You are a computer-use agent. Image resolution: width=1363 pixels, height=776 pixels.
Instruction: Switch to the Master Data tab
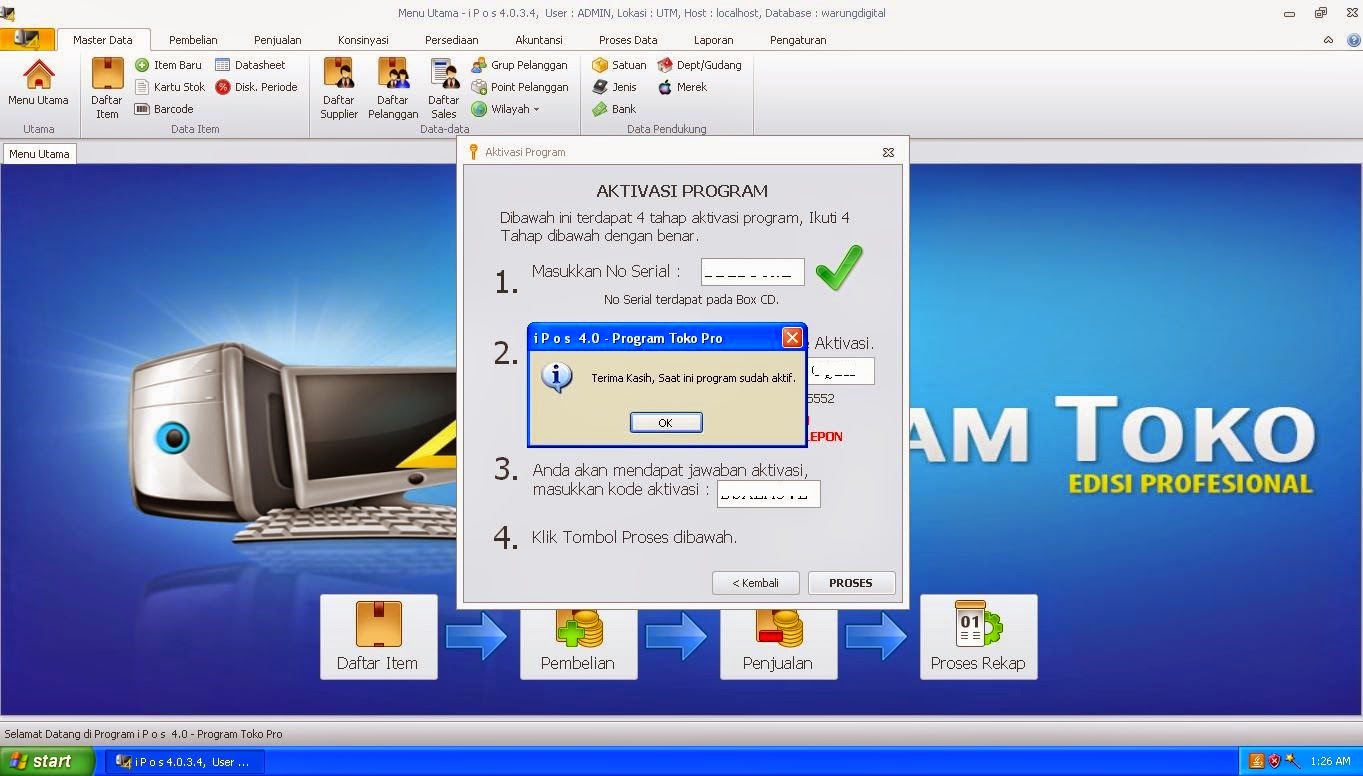pyautogui.click(x=103, y=40)
